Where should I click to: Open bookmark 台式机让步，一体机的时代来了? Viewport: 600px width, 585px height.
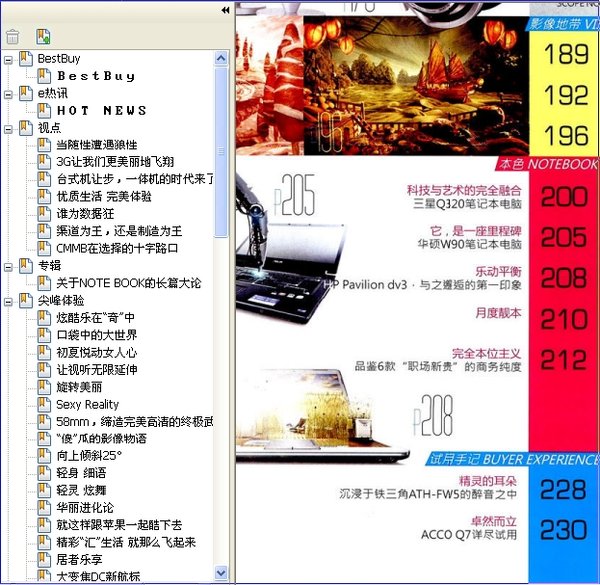(x=135, y=179)
